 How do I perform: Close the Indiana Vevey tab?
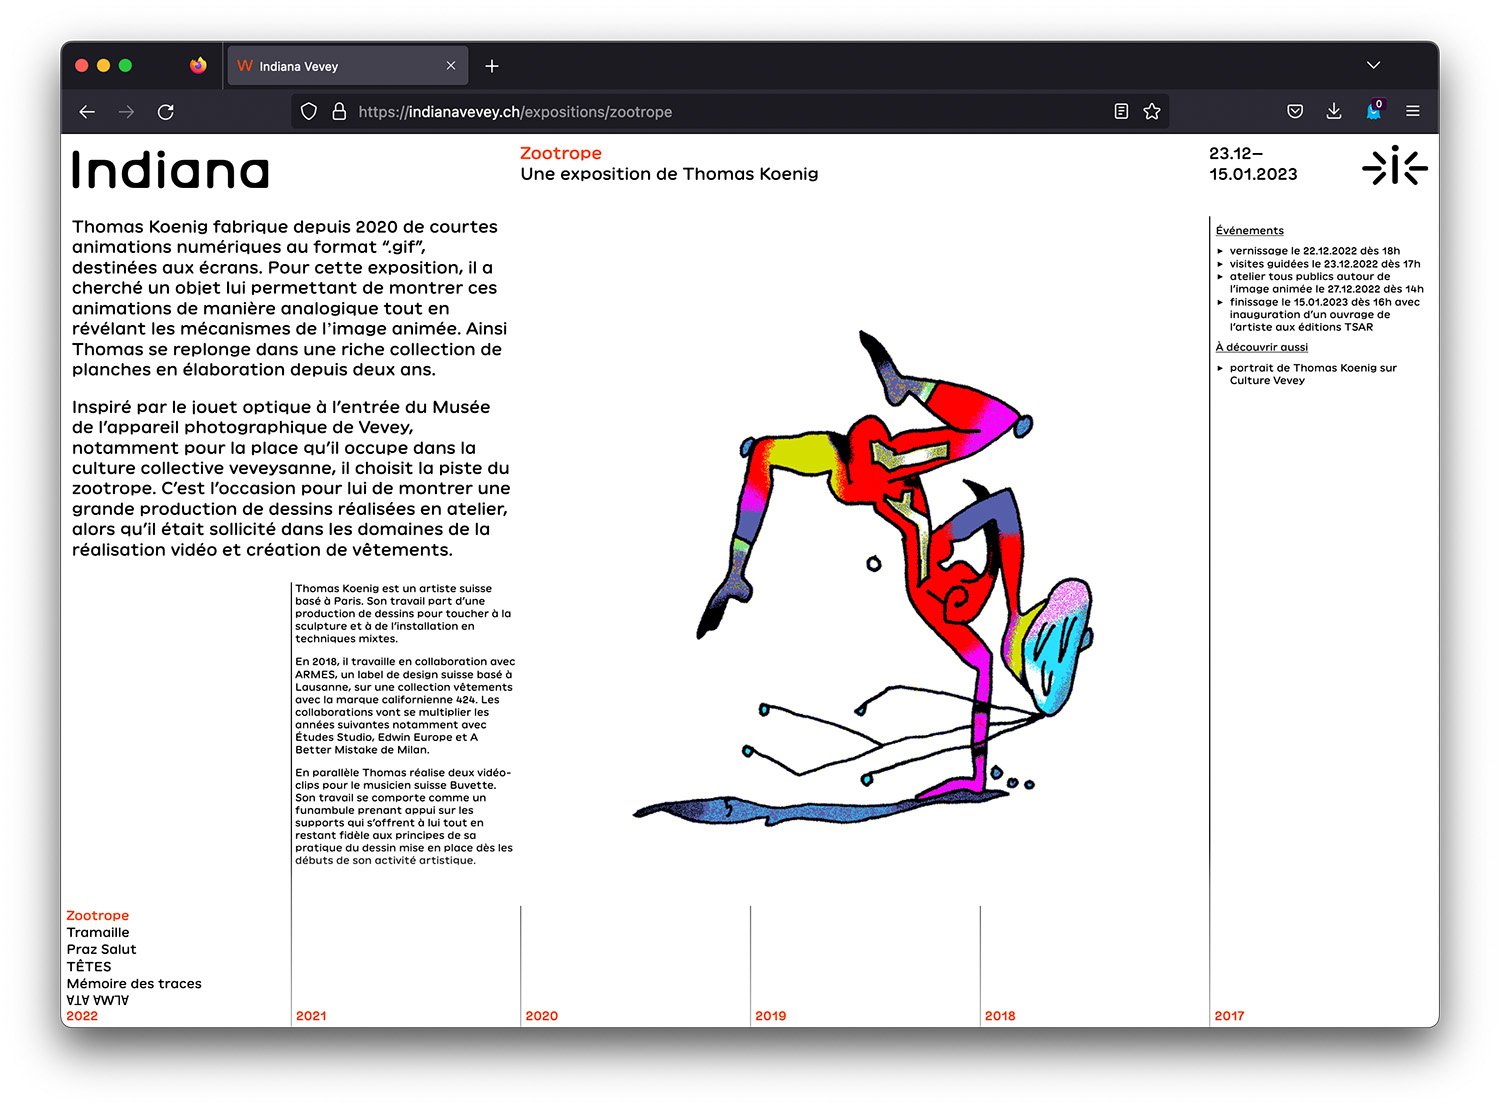point(451,66)
